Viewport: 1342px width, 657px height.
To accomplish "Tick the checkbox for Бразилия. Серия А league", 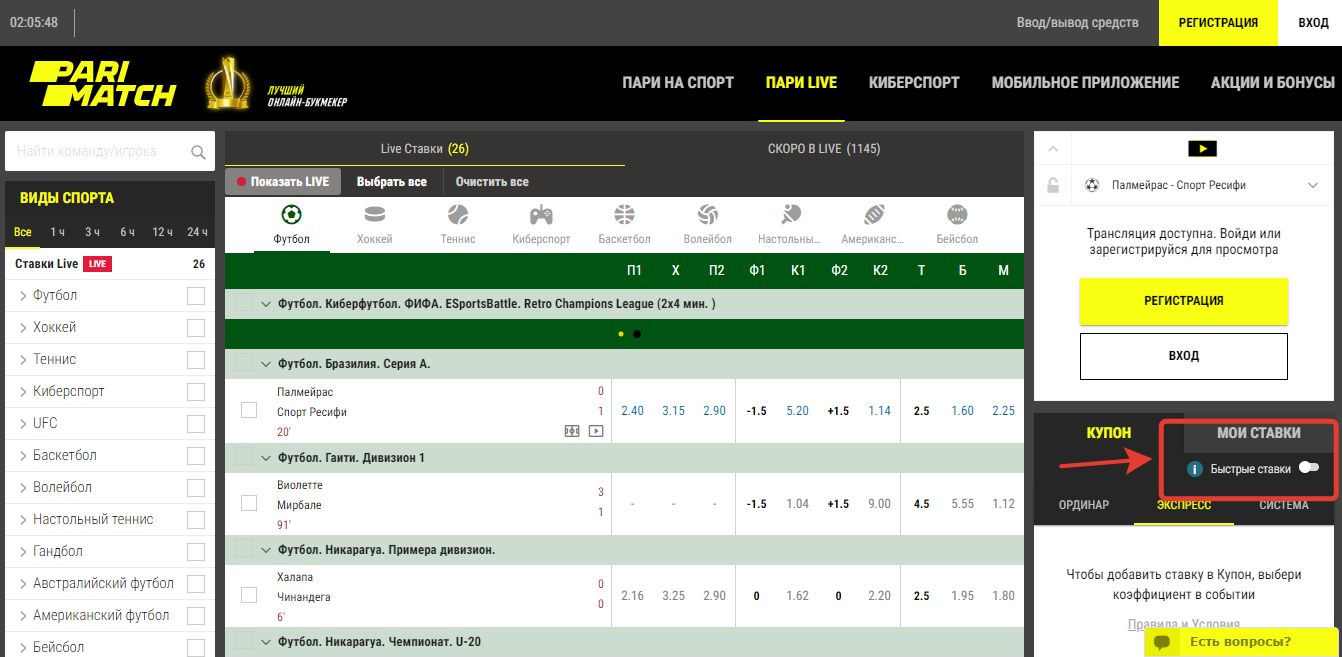I will [244, 363].
